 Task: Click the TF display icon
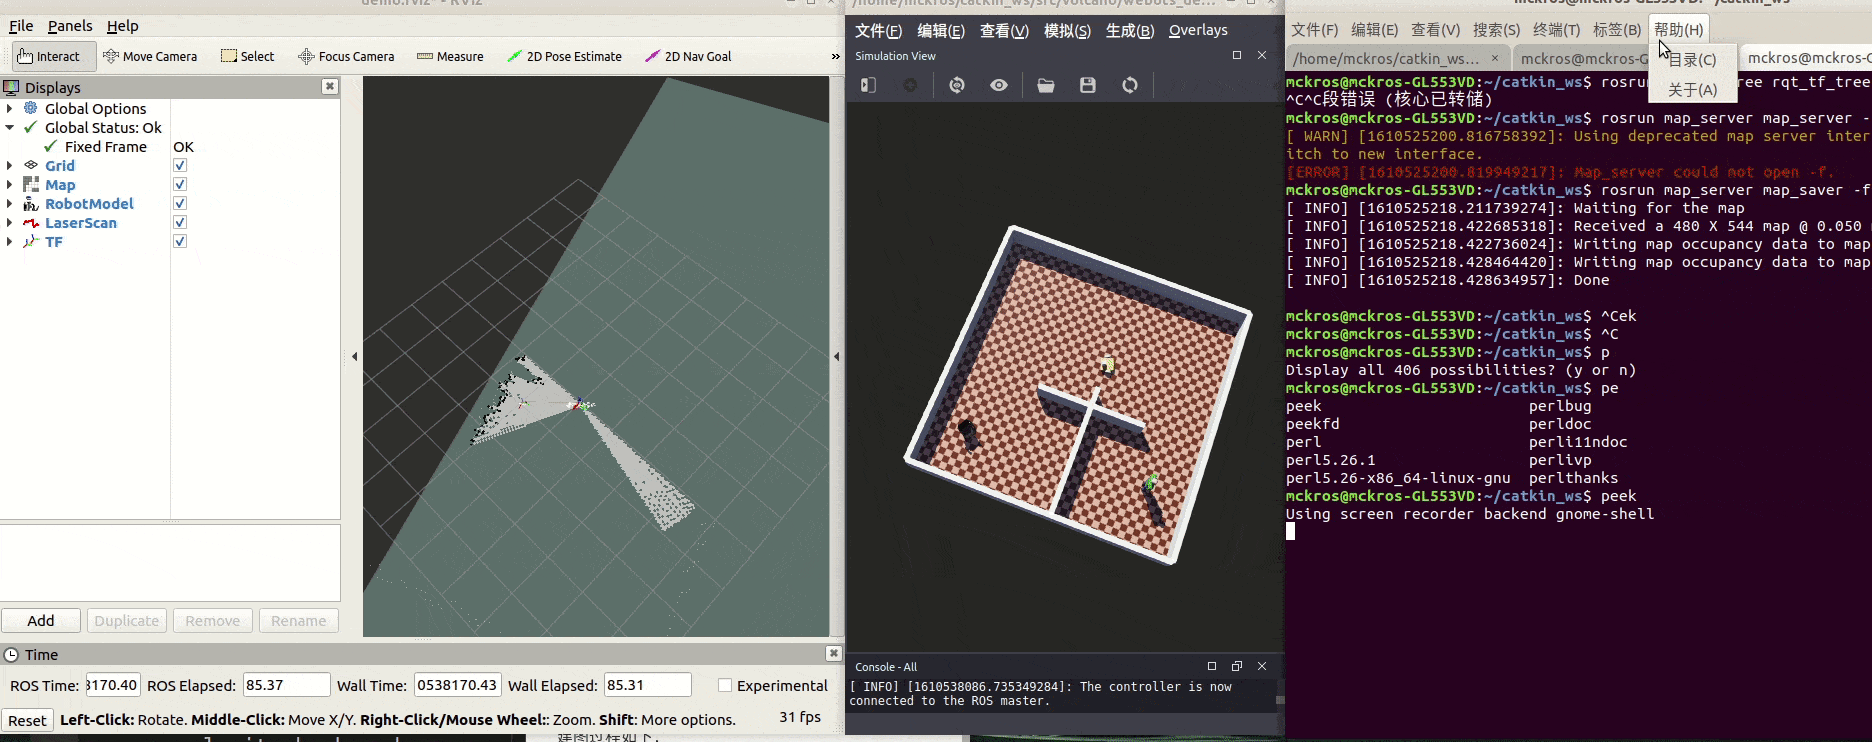[x=31, y=241]
